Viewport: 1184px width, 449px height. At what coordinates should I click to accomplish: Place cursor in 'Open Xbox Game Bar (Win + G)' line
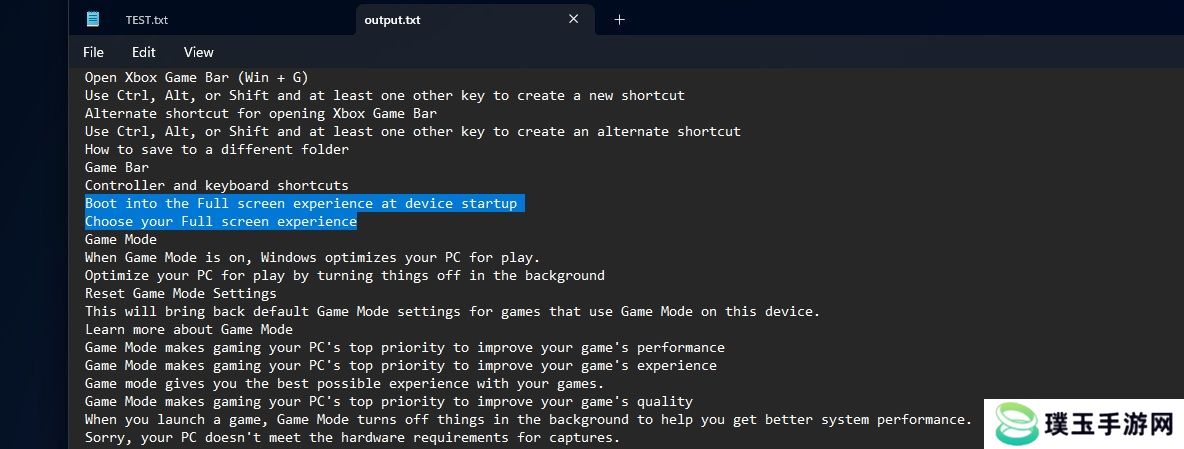point(196,77)
